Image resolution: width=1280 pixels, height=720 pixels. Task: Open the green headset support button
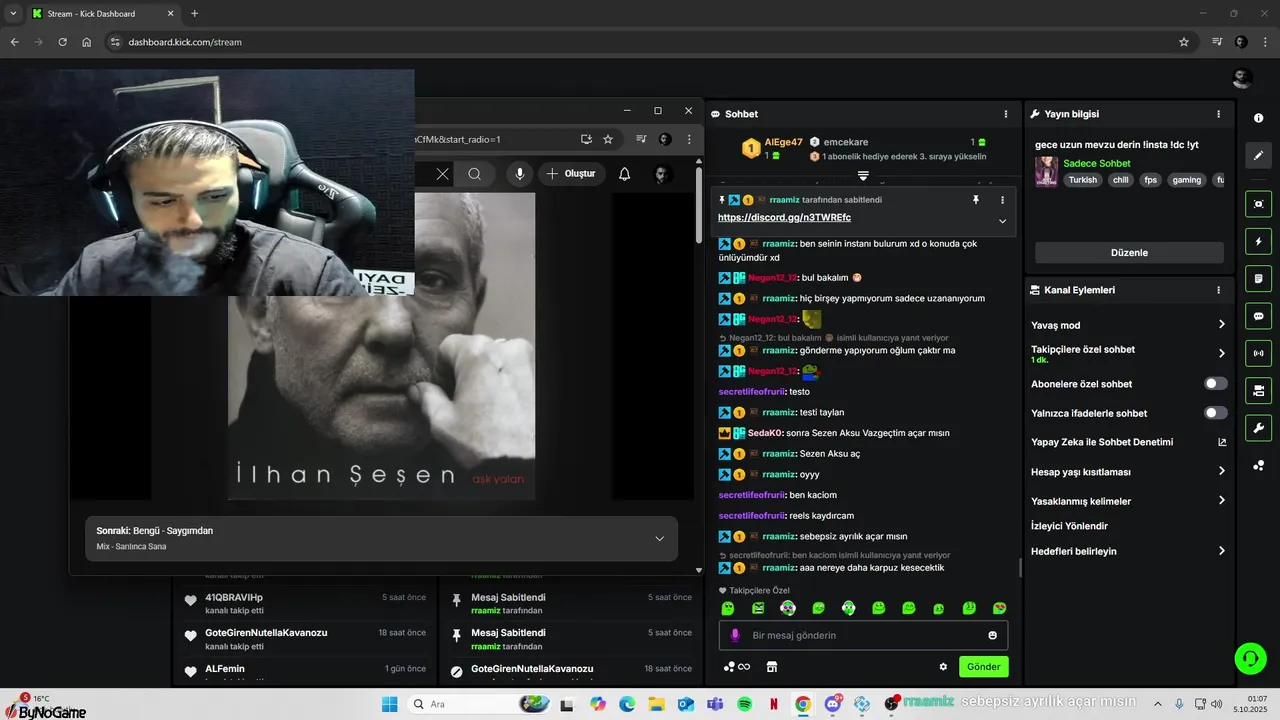1250,658
